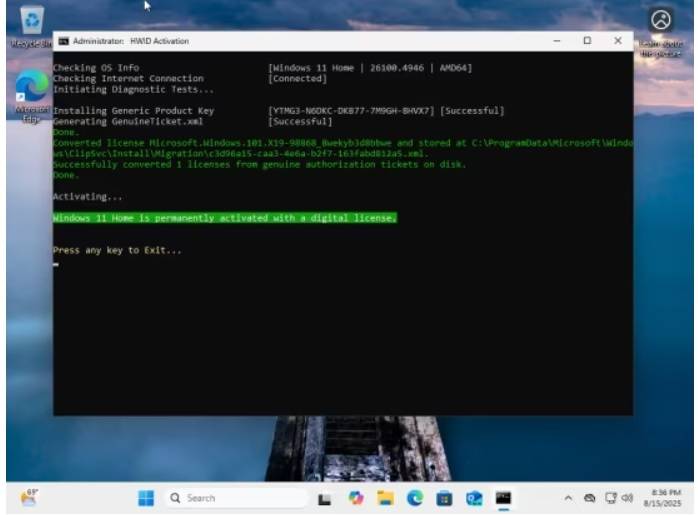Click highlighted 'permanently activated with a digital license' line
The height and width of the screenshot is (515, 698).
pos(225,218)
